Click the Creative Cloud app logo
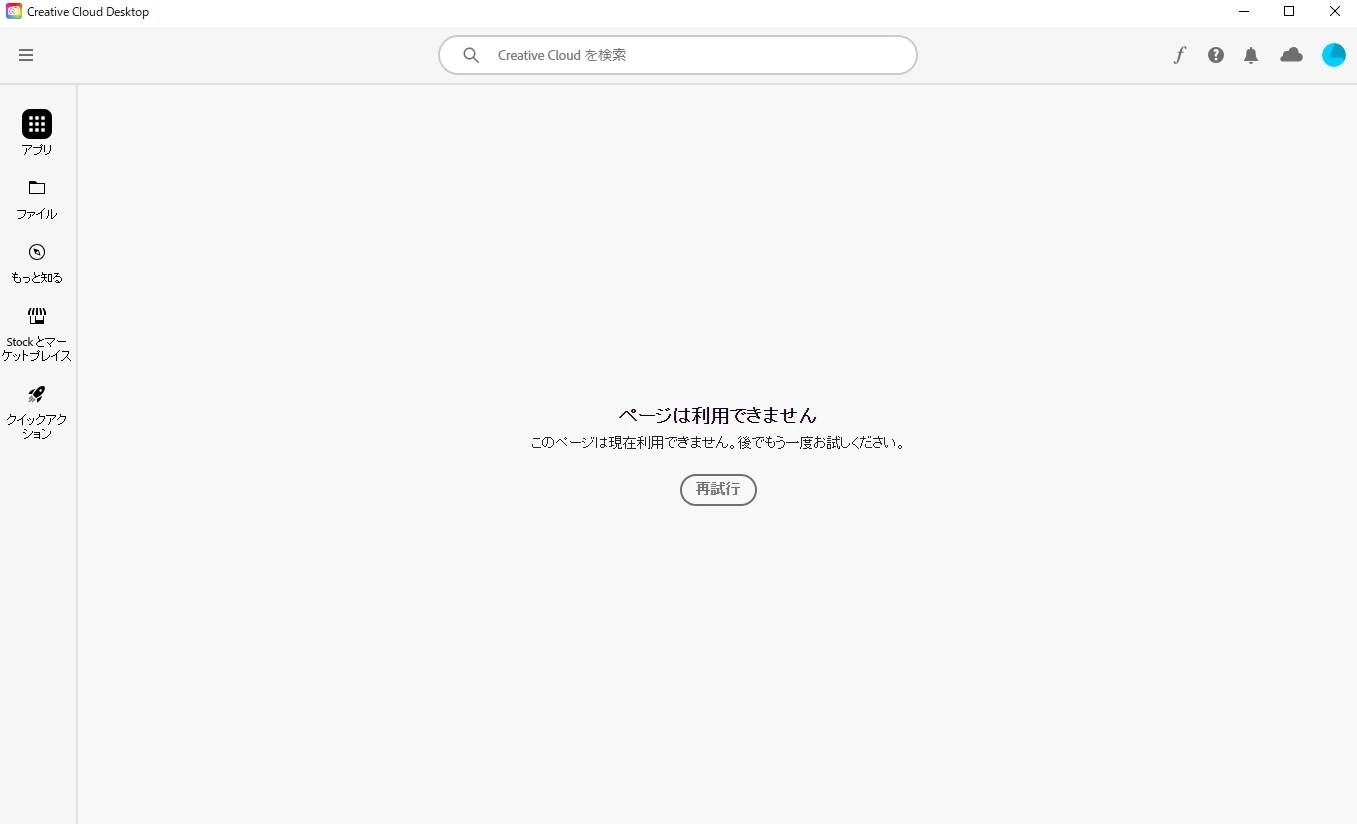This screenshot has height=824, width=1357. (x=14, y=12)
